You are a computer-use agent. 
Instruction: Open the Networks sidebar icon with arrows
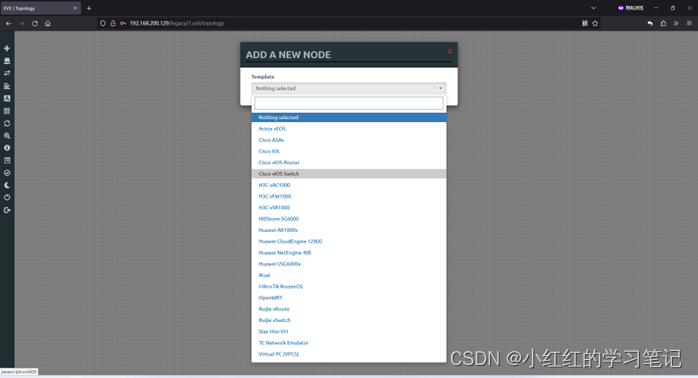(7, 73)
